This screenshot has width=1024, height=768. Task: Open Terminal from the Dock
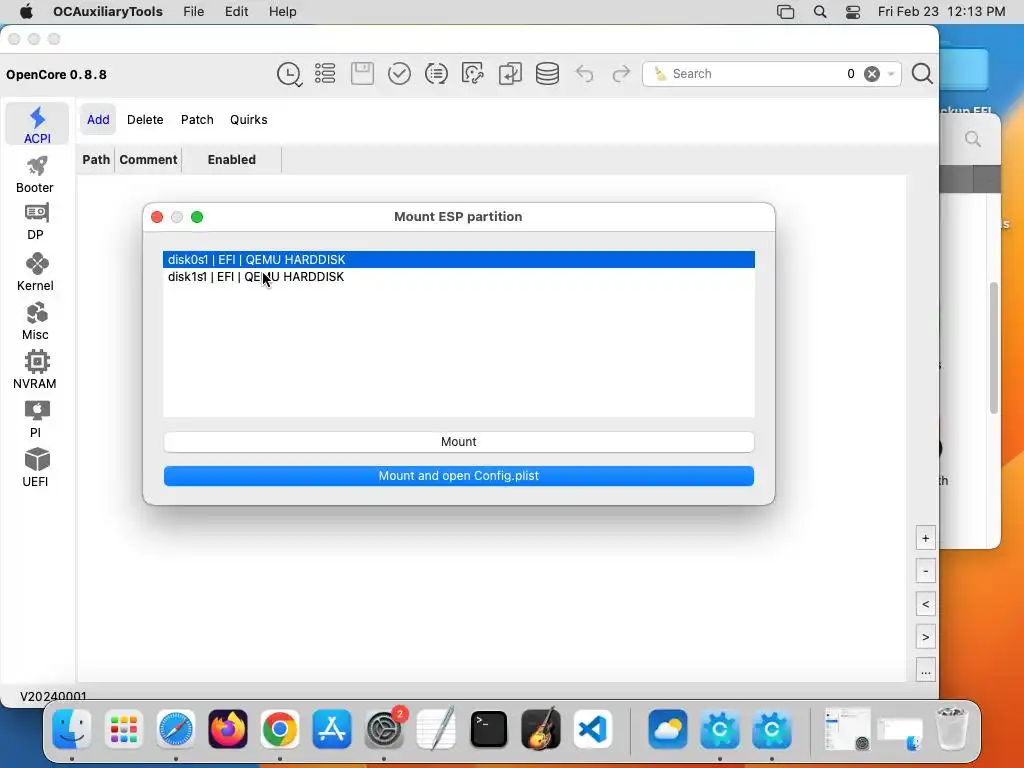tap(488, 729)
